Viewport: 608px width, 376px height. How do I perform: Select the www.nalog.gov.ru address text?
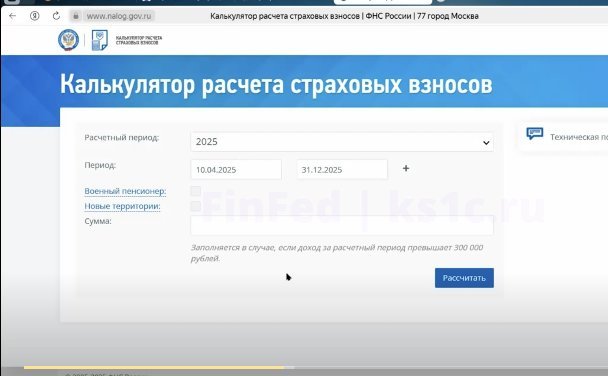click(119, 16)
